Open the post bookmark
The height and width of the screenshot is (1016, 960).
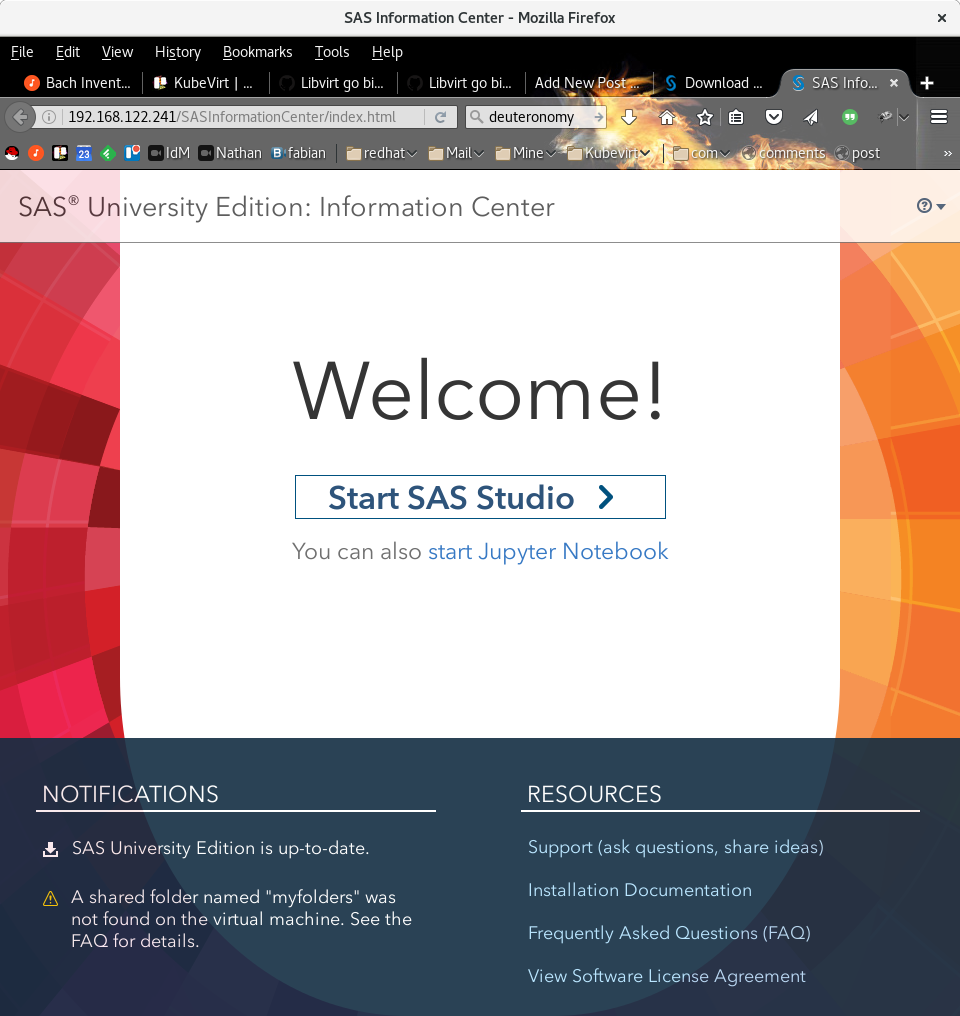click(x=858, y=154)
